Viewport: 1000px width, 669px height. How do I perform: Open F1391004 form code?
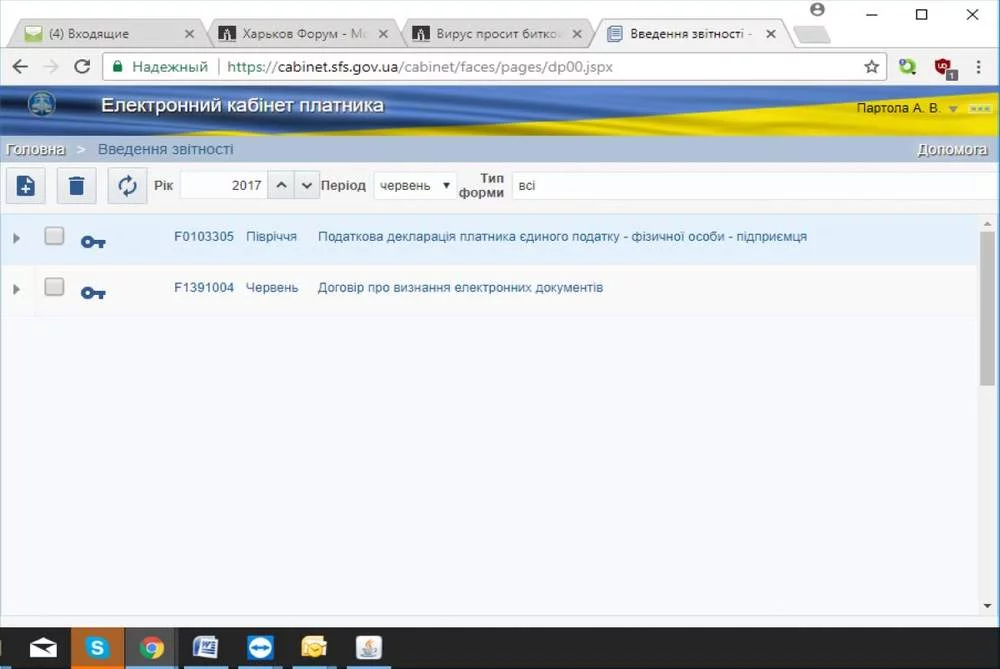point(204,288)
